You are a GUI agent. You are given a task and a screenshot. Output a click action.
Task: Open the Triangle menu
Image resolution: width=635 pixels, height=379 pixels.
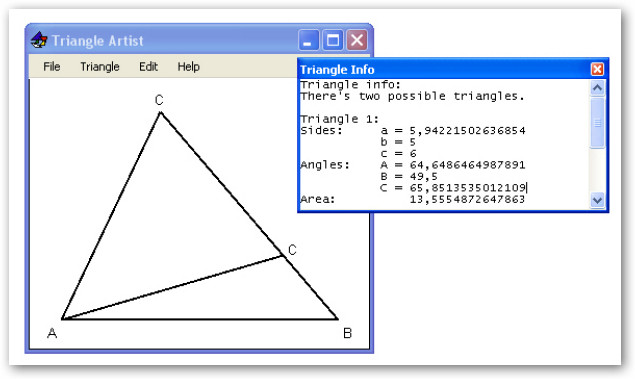point(100,66)
